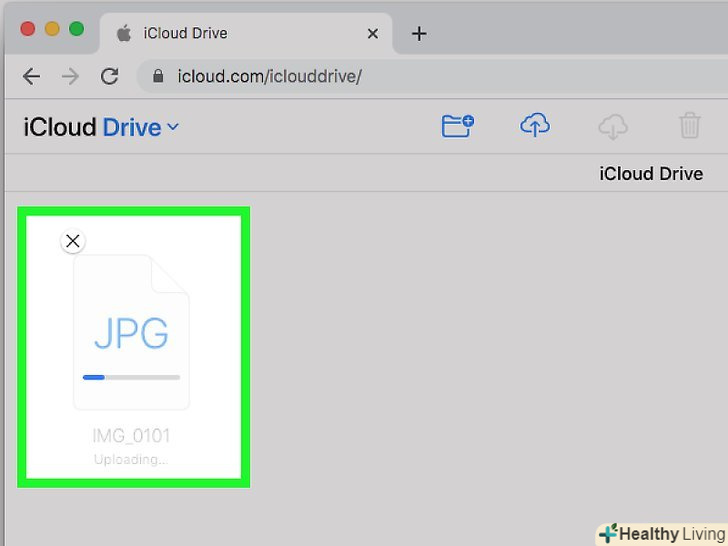
Task: Click the Uploading... status text
Action: 131,460
